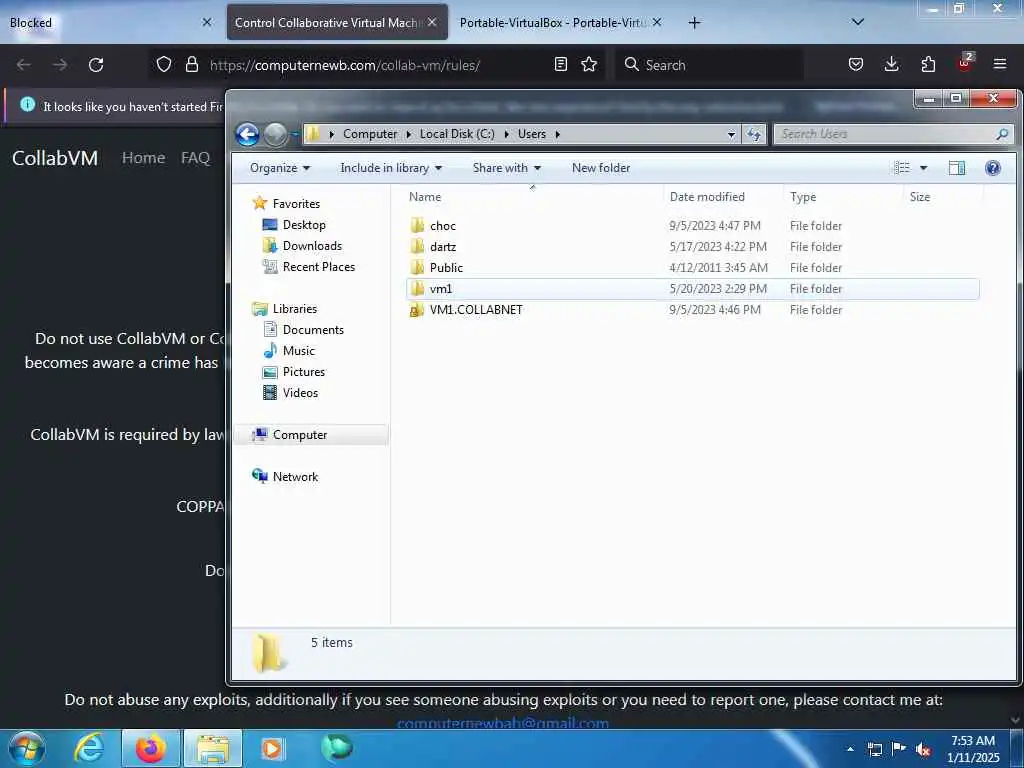Reload the page in Firefox
The width and height of the screenshot is (1024, 768).
pyautogui.click(x=96, y=65)
